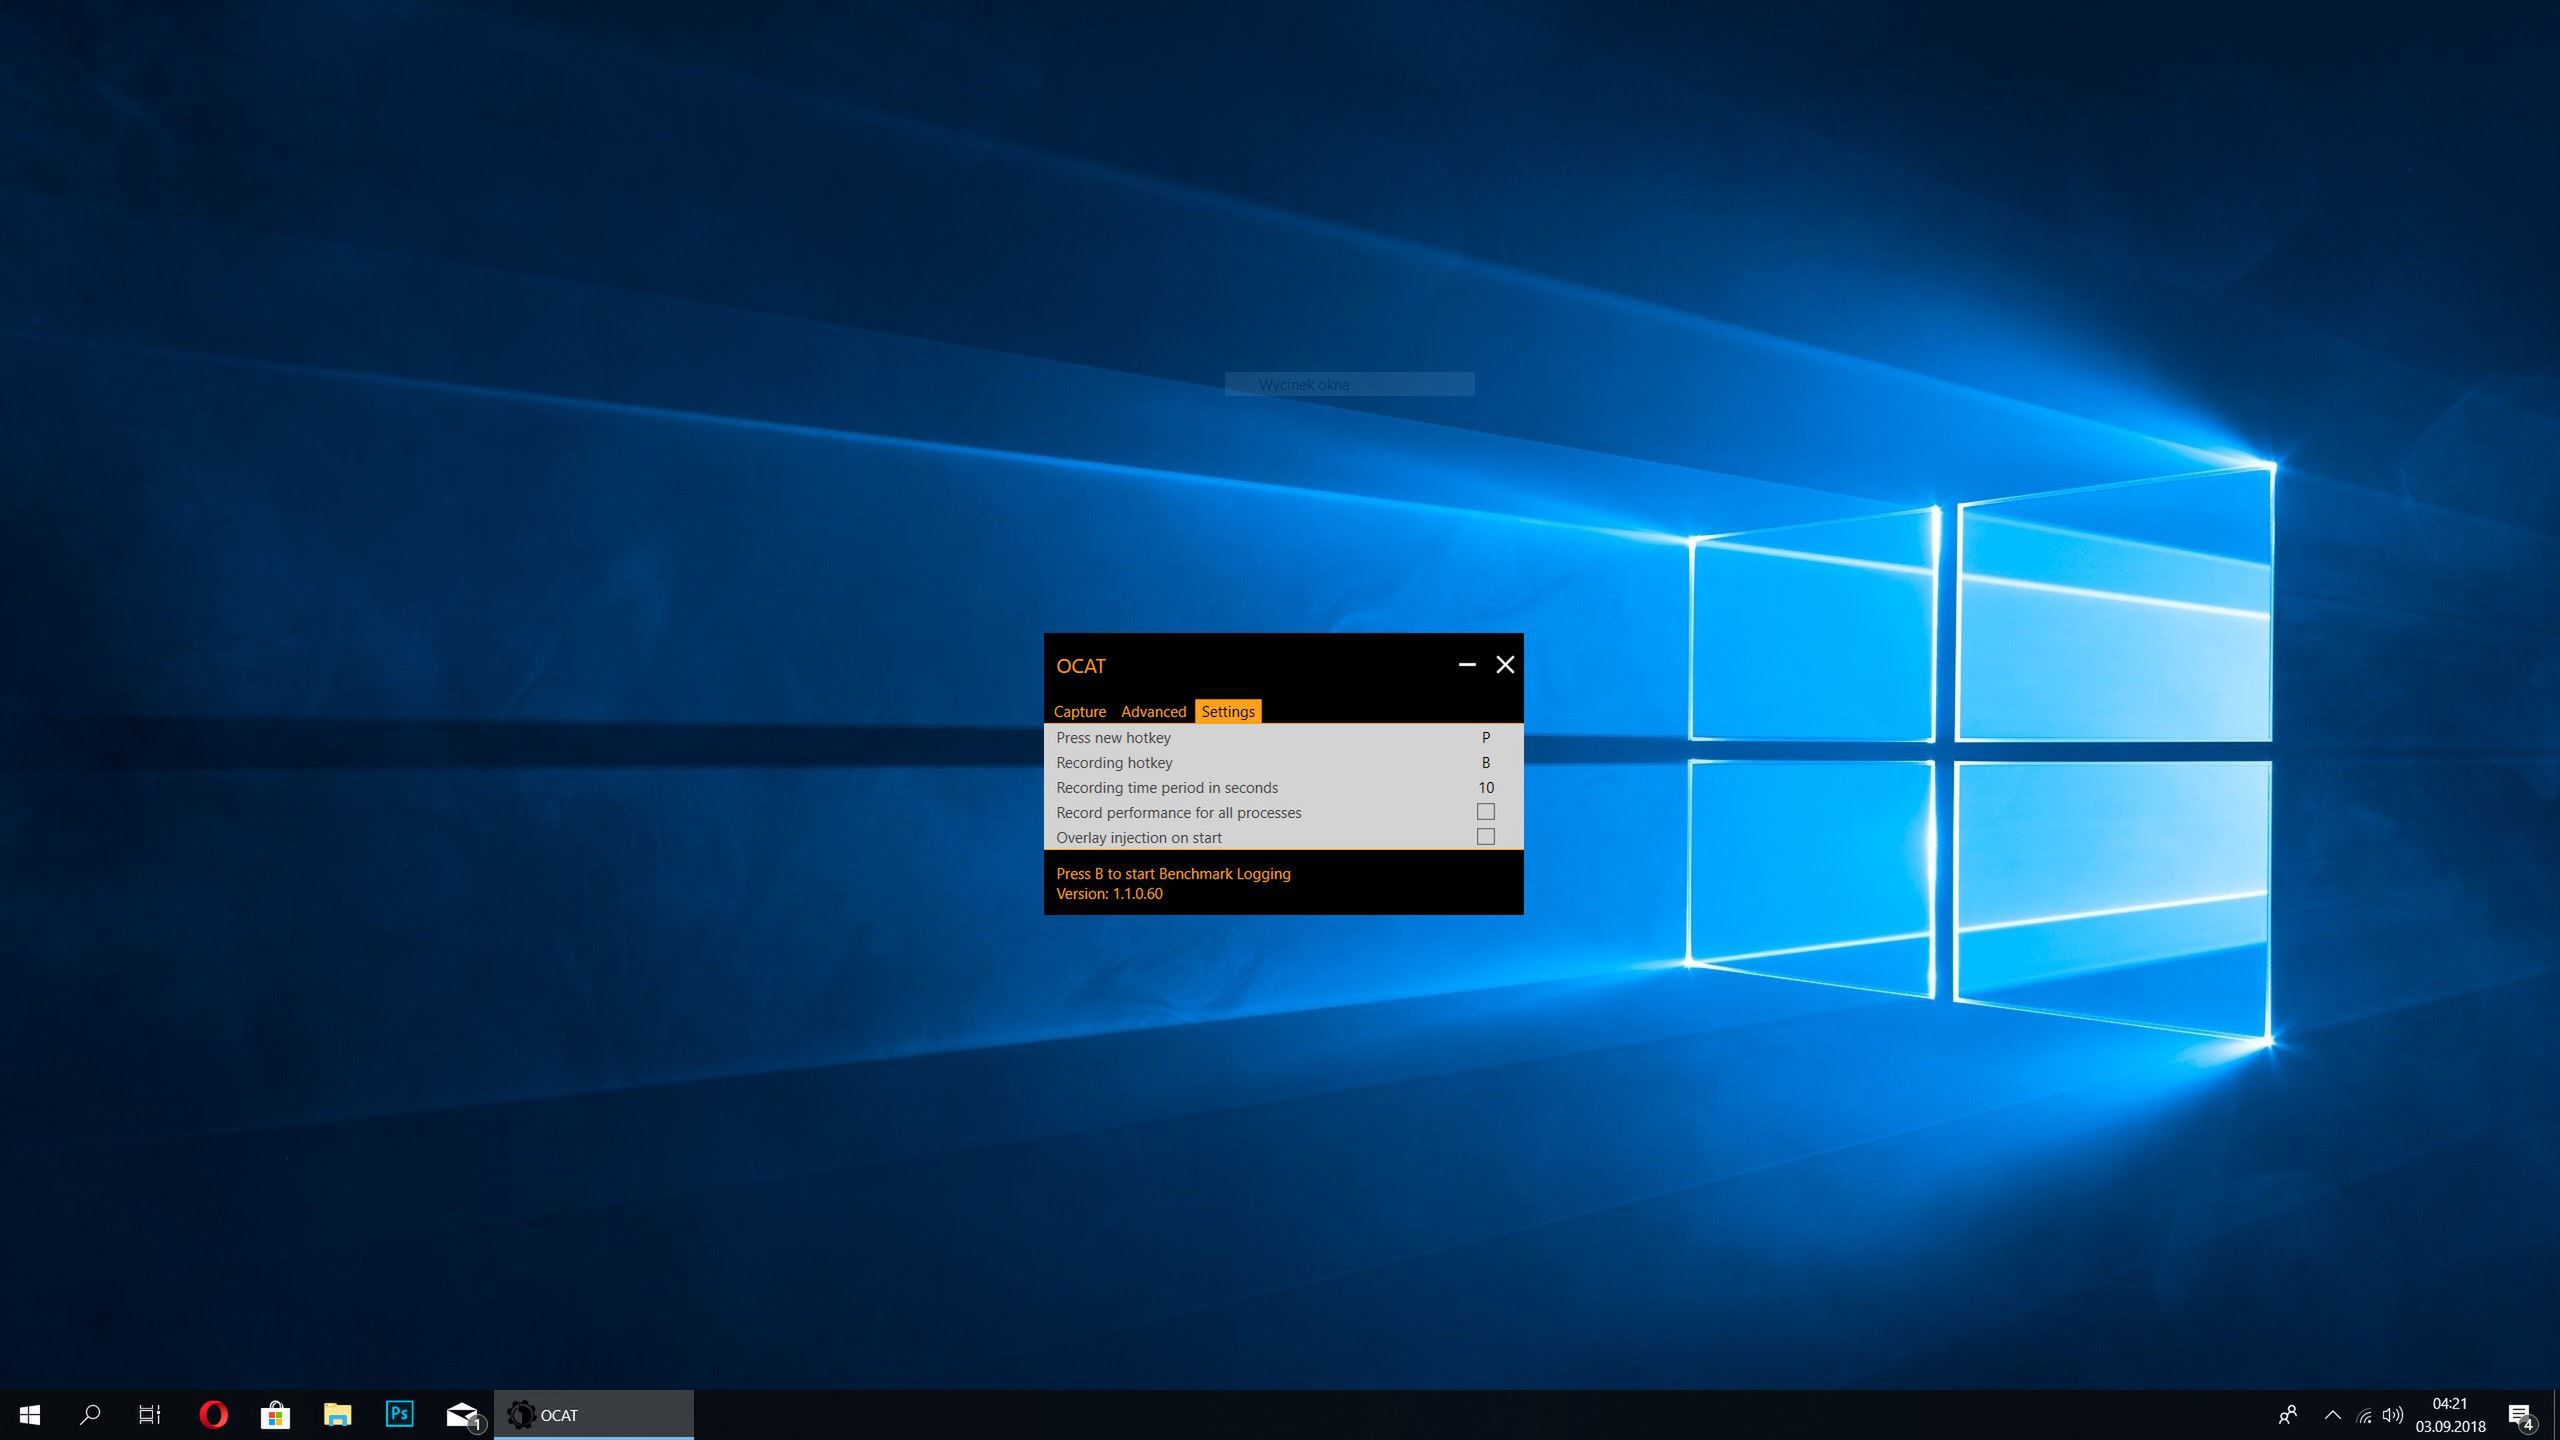Click the Press new hotkey value P
The height and width of the screenshot is (1440, 2560).
[x=1485, y=737]
